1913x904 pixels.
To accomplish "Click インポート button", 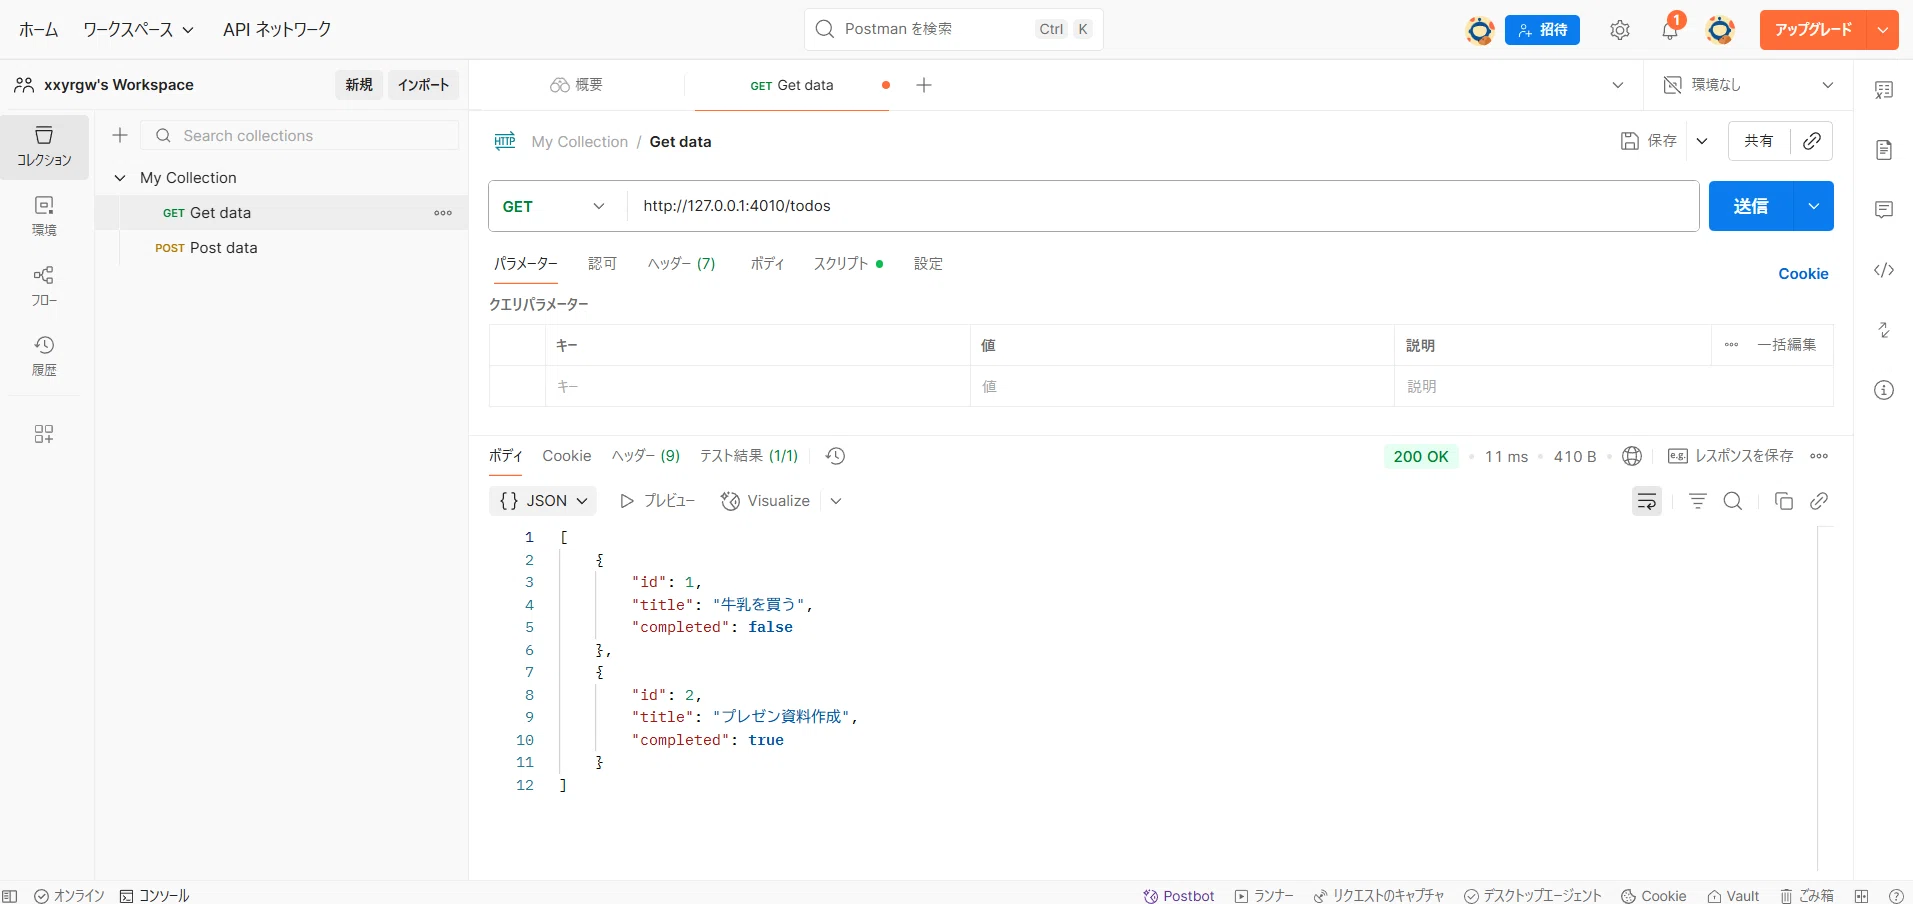I will (x=424, y=85).
